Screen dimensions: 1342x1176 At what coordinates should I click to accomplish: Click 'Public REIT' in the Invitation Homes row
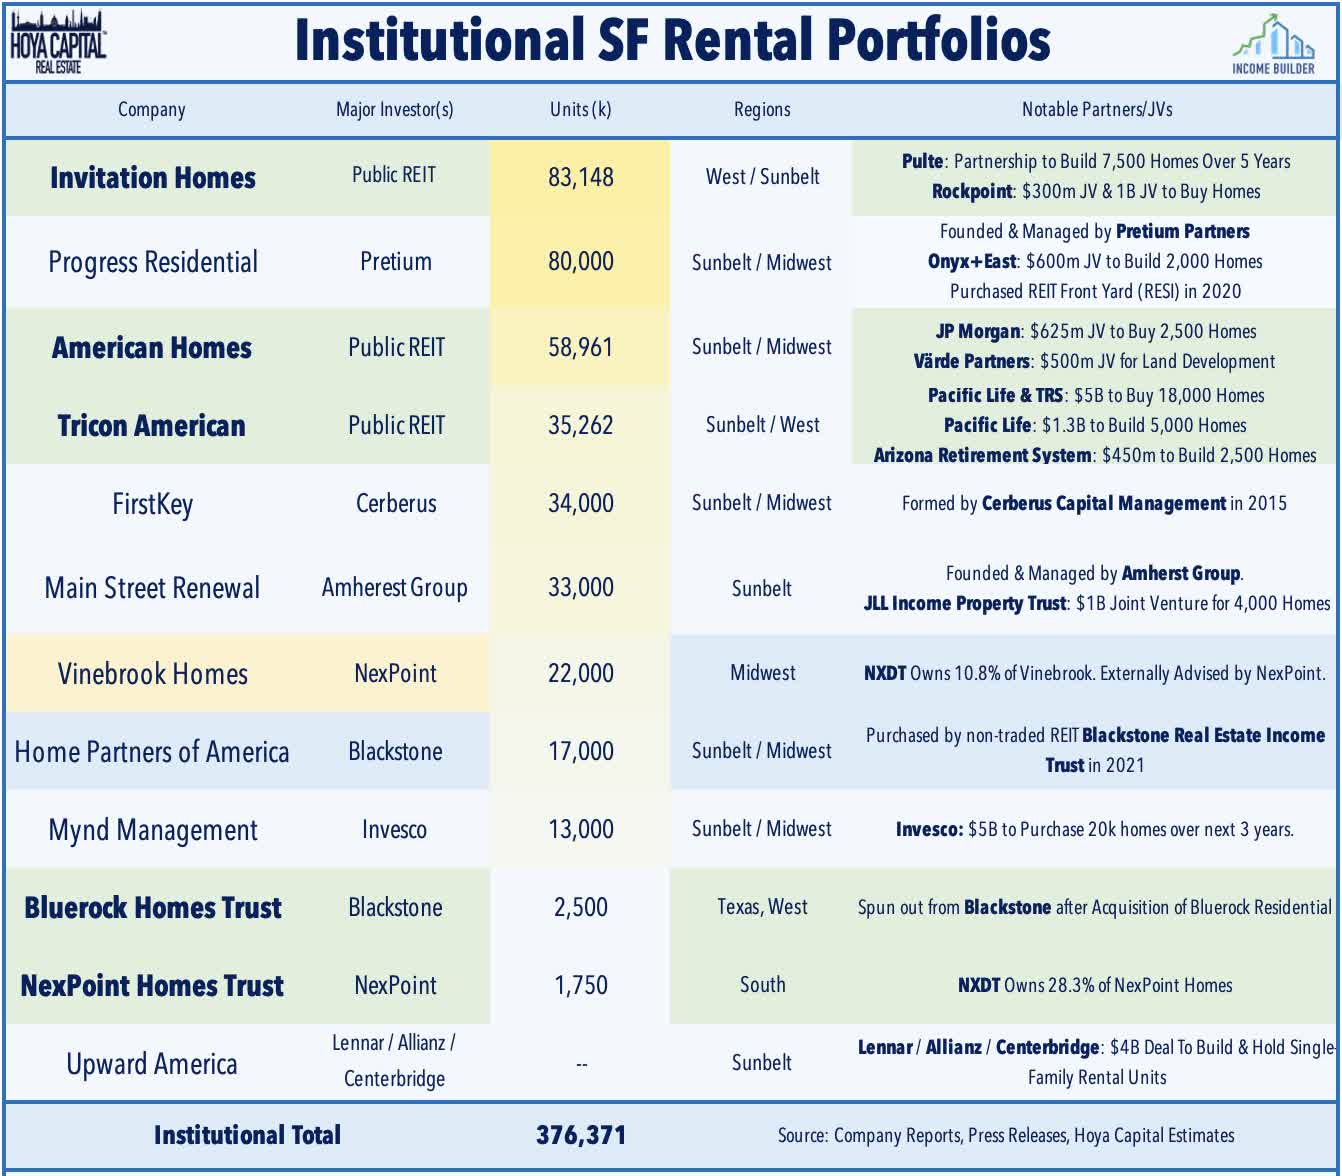394,175
